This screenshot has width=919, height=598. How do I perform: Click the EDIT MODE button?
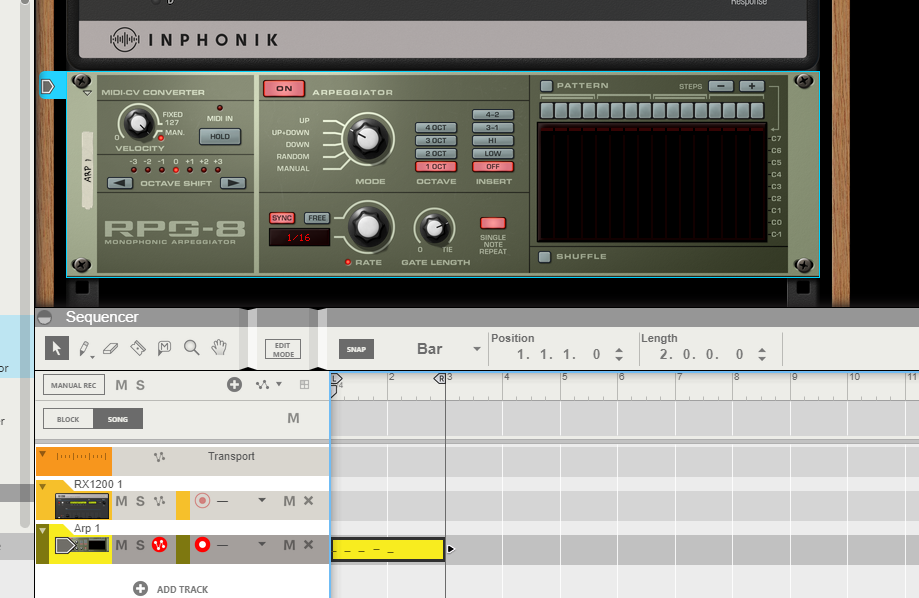click(283, 349)
